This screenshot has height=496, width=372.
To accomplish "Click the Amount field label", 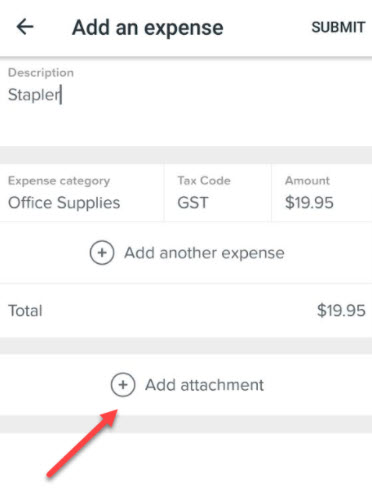I will pyautogui.click(x=307, y=180).
